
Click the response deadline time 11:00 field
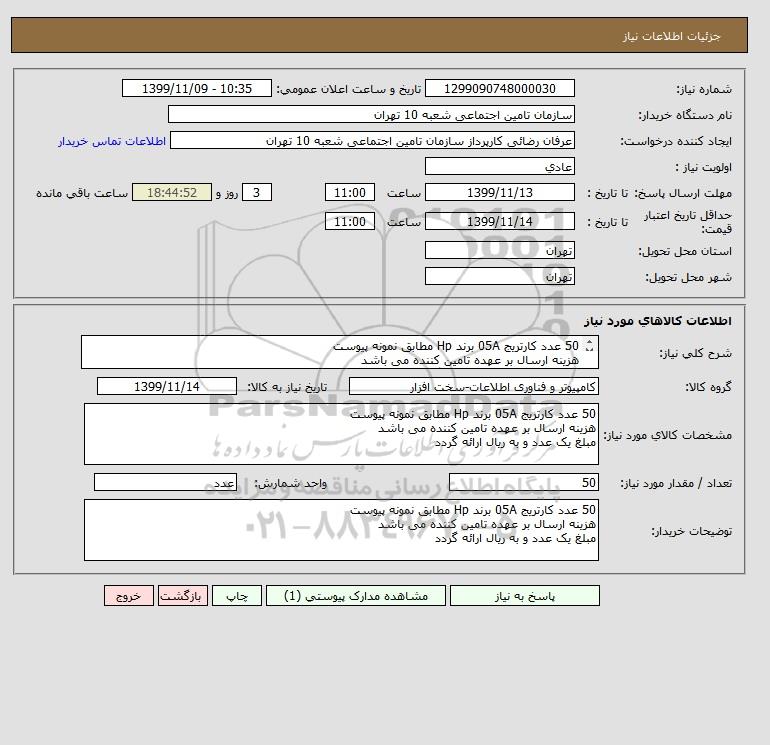click(x=350, y=193)
